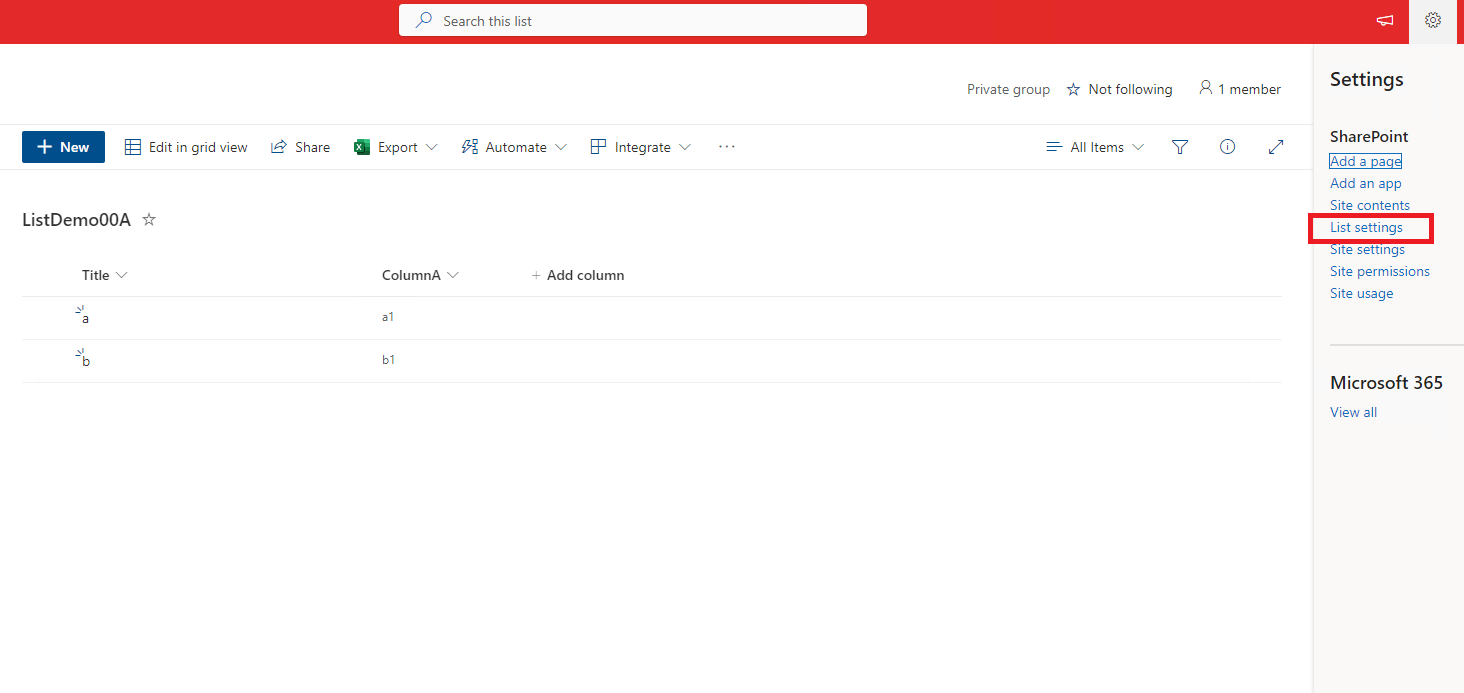The width and height of the screenshot is (1464, 693).
Task: Click the Not following label
Action: coord(1130,89)
